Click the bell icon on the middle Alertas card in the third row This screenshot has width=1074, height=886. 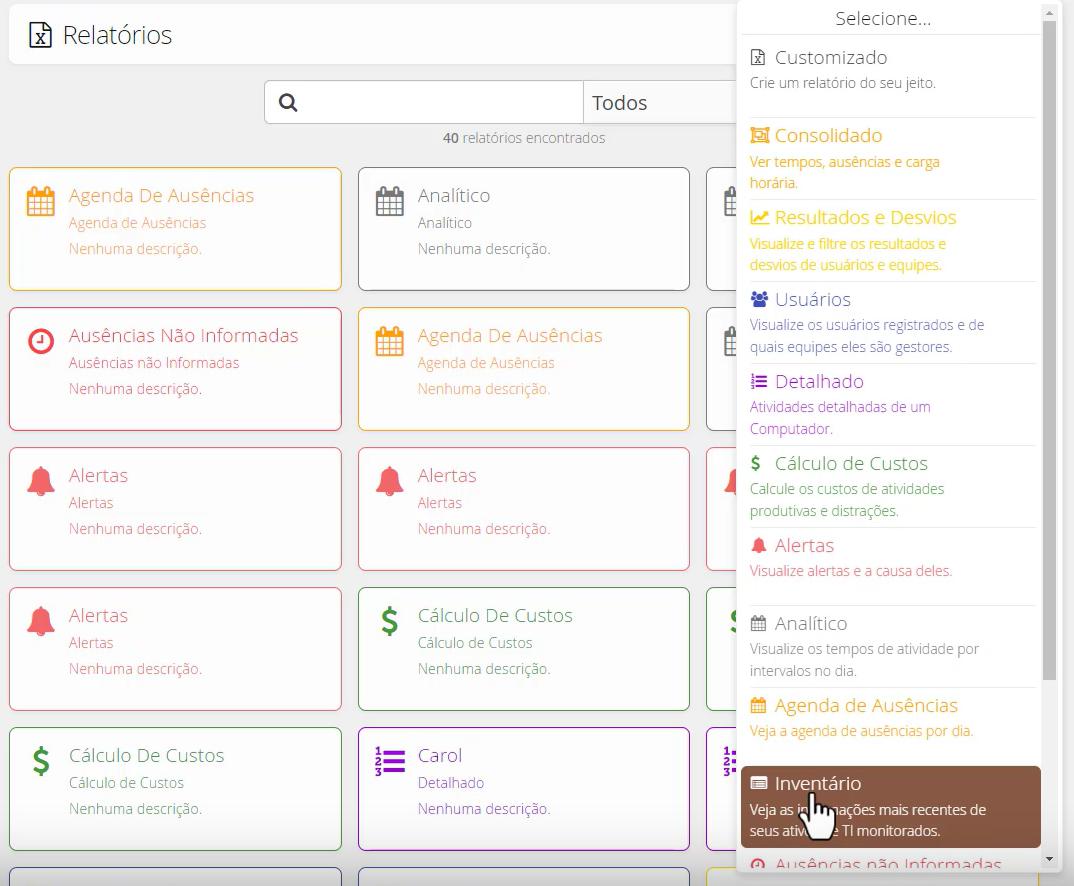390,481
